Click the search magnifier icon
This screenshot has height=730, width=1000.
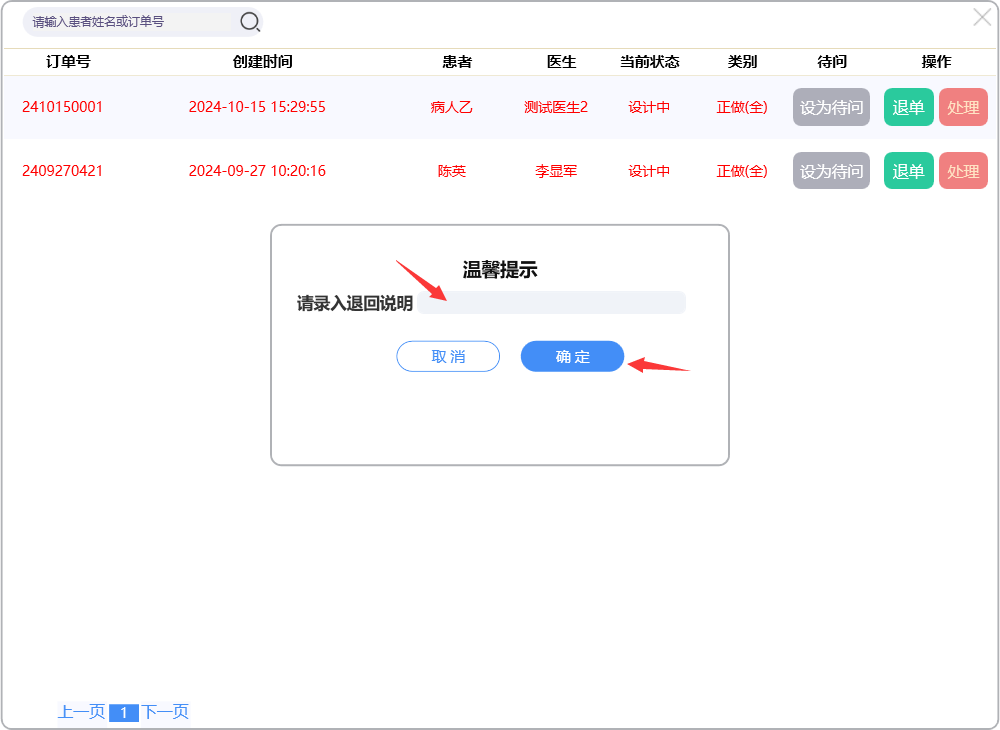249,21
